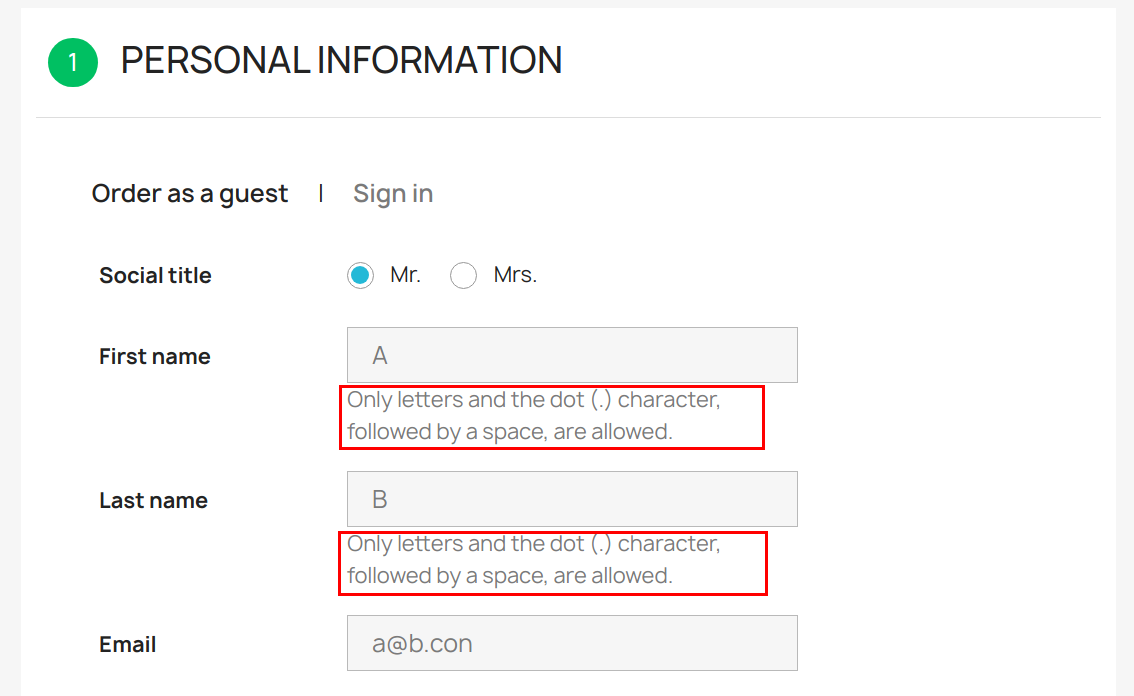The width and height of the screenshot is (1134, 696).
Task: Switch to the Order as a guest tab
Action: [x=190, y=193]
